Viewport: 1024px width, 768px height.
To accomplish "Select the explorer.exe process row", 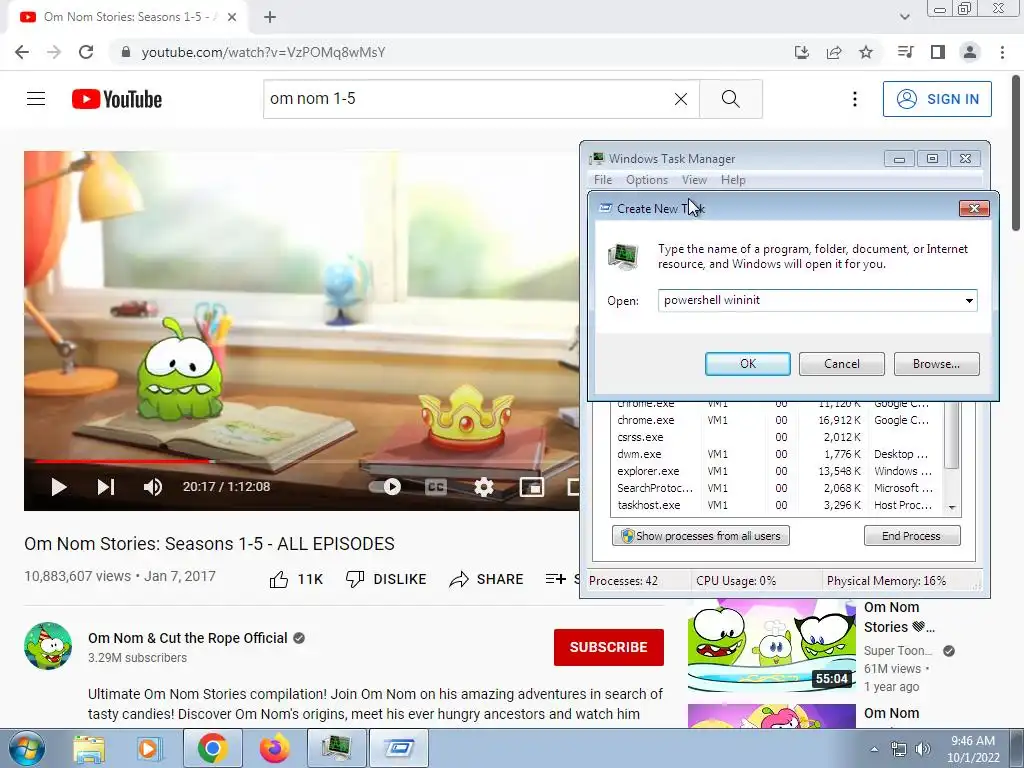I will pyautogui.click(x=777, y=471).
